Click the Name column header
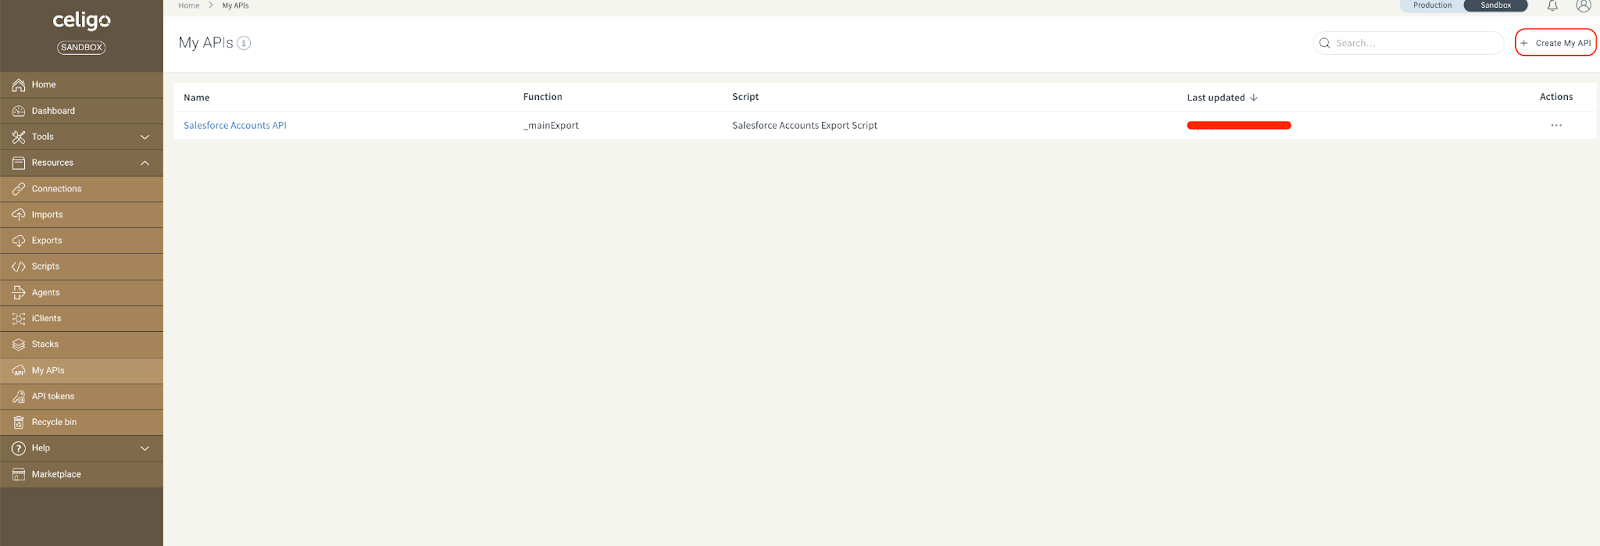Viewport: 1600px width, 546px height. (x=197, y=98)
